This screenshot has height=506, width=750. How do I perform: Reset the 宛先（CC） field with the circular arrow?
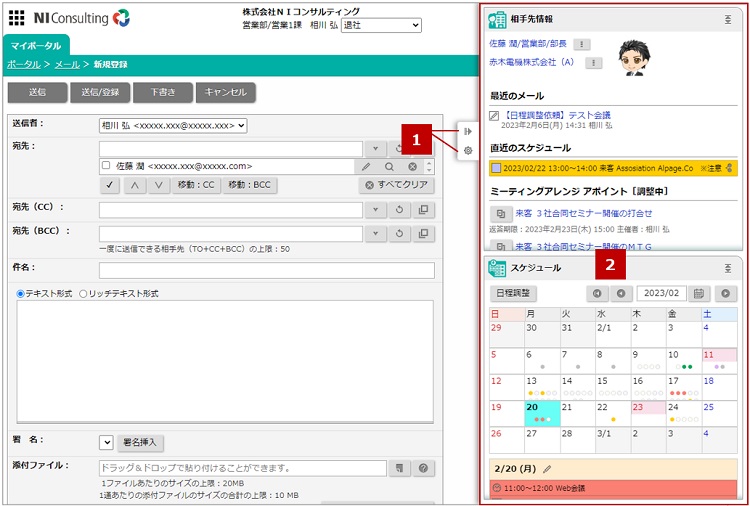click(399, 210)
